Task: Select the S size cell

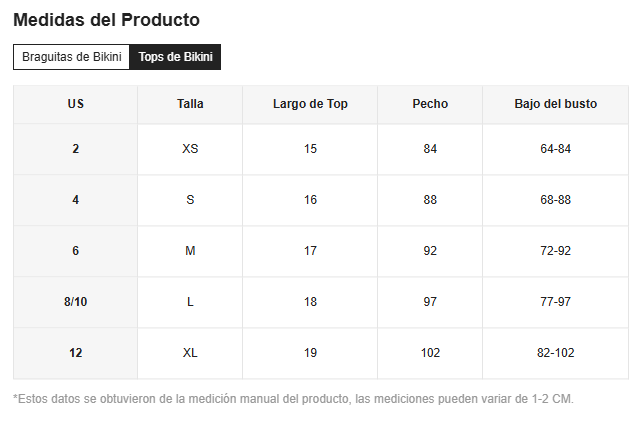Action: (190, 200)
